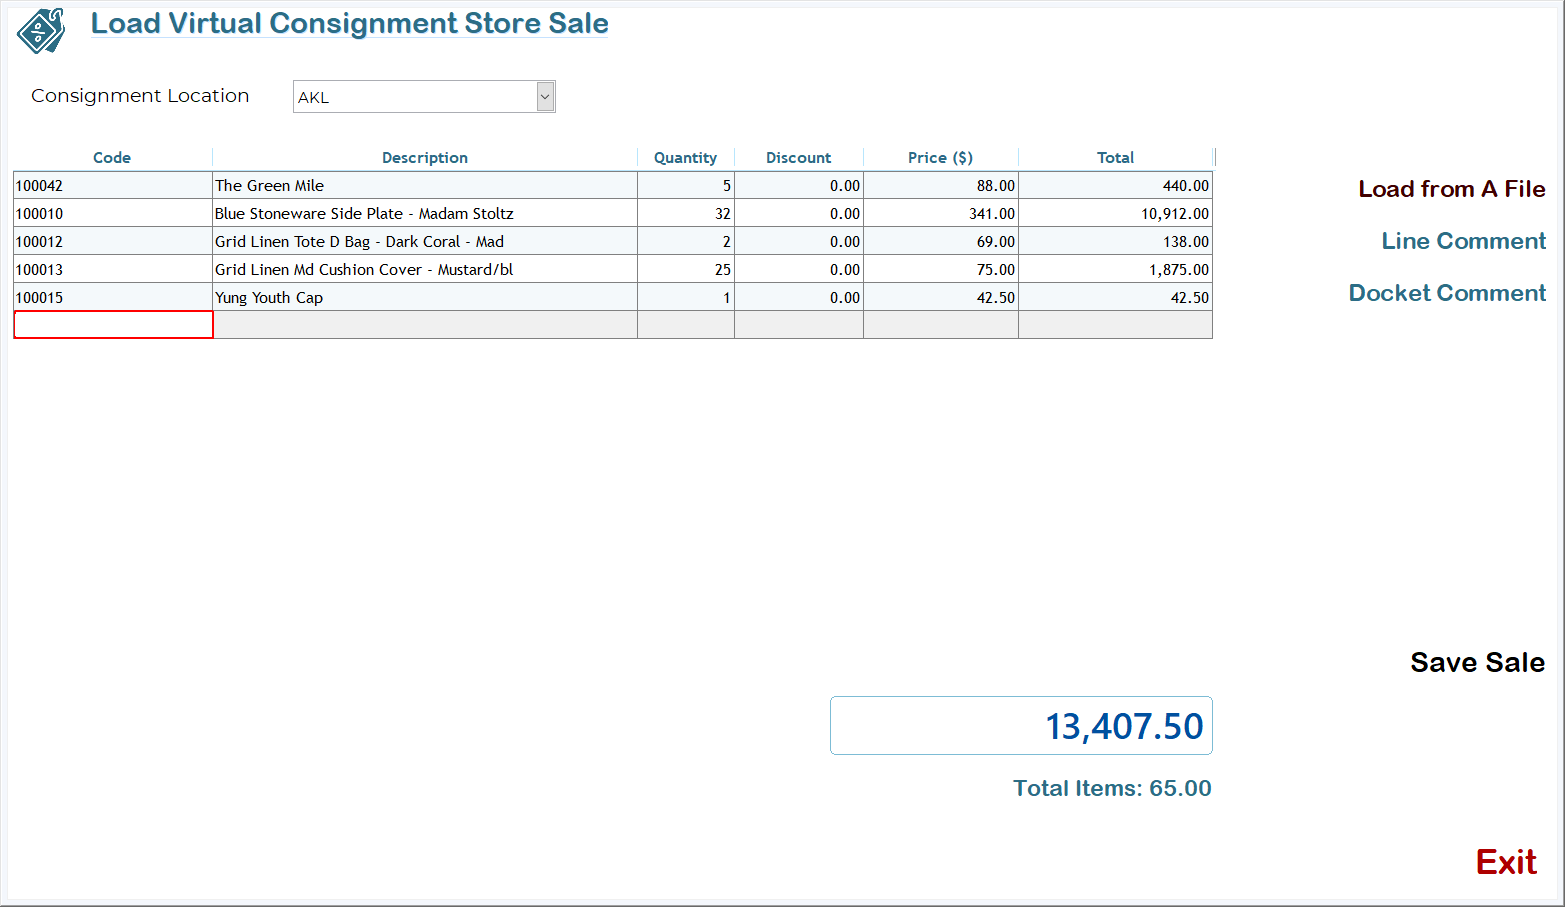This screenshot has height=907, width=1565.
Task: Click Load from A File
Action: click(1451, 189)
